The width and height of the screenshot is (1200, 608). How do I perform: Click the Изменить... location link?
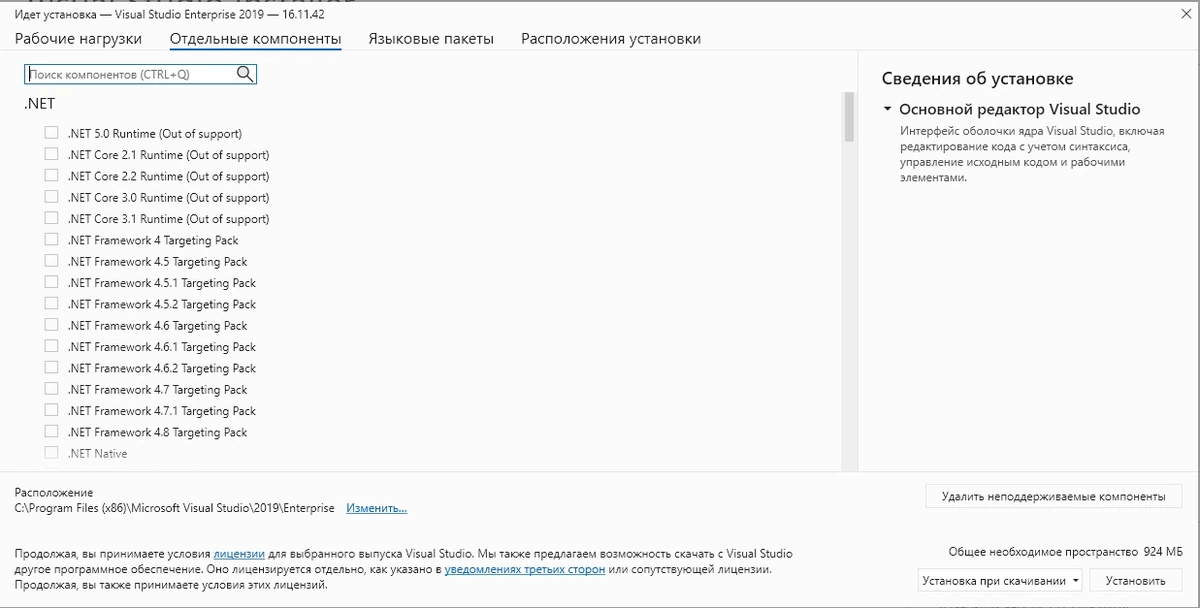tap(377, 508)
